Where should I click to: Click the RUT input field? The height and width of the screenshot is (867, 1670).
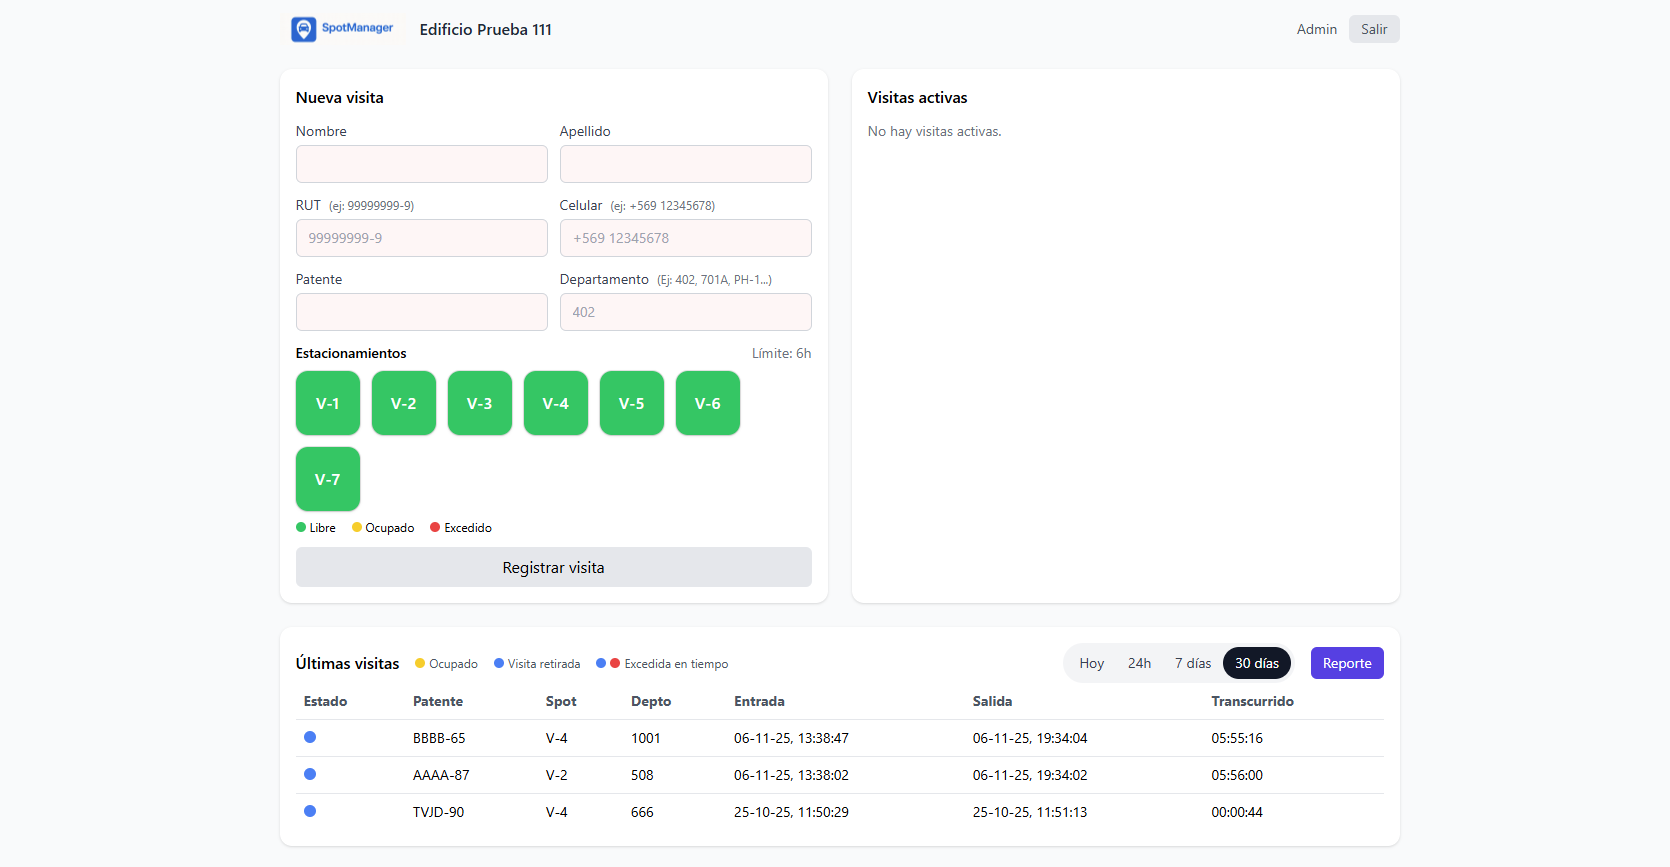421,238
